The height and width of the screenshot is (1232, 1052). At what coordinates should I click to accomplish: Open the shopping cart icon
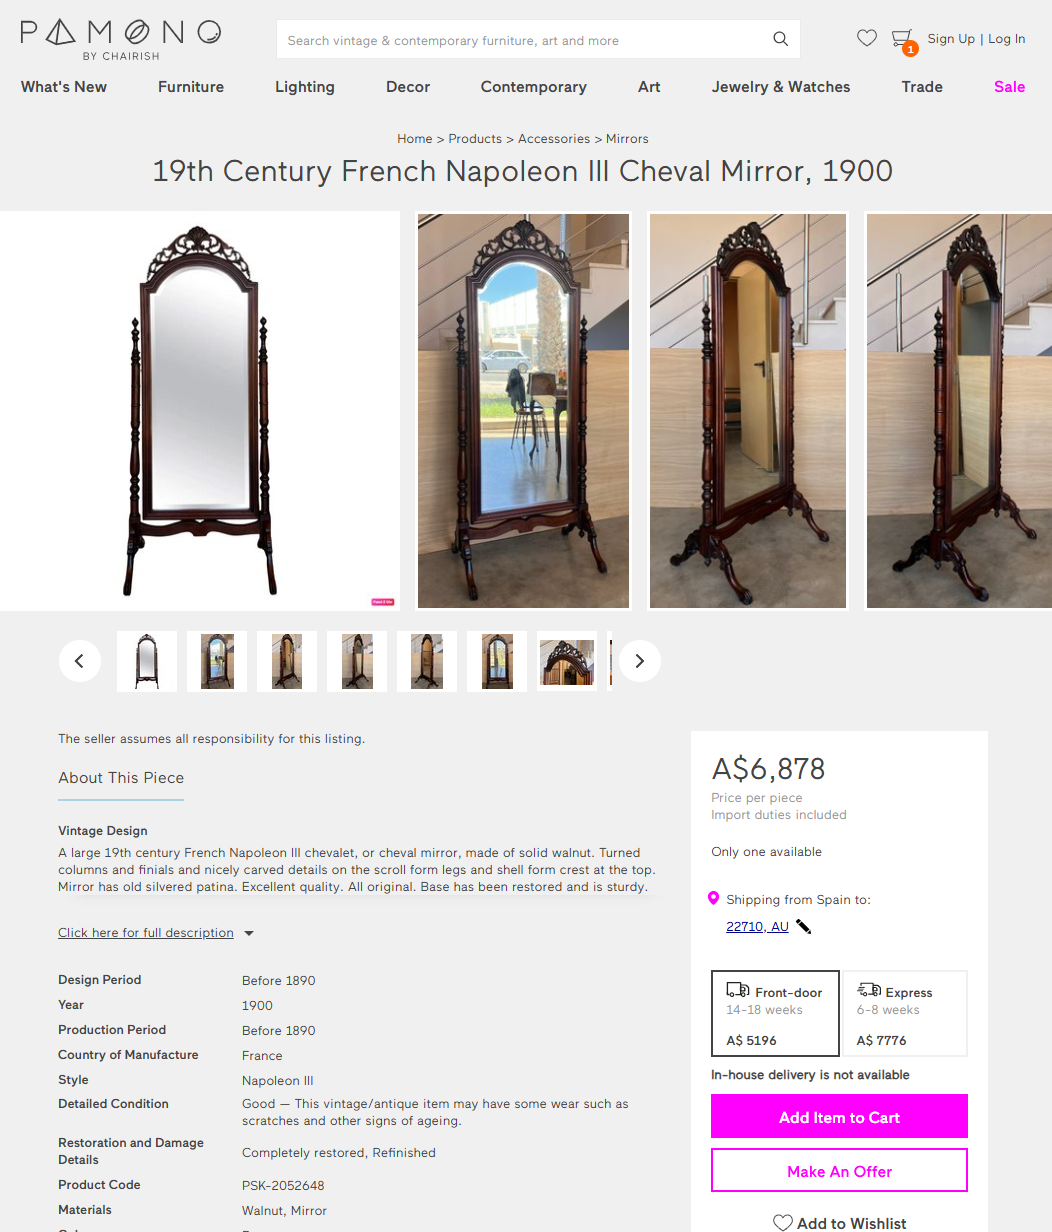click(902, 38)
